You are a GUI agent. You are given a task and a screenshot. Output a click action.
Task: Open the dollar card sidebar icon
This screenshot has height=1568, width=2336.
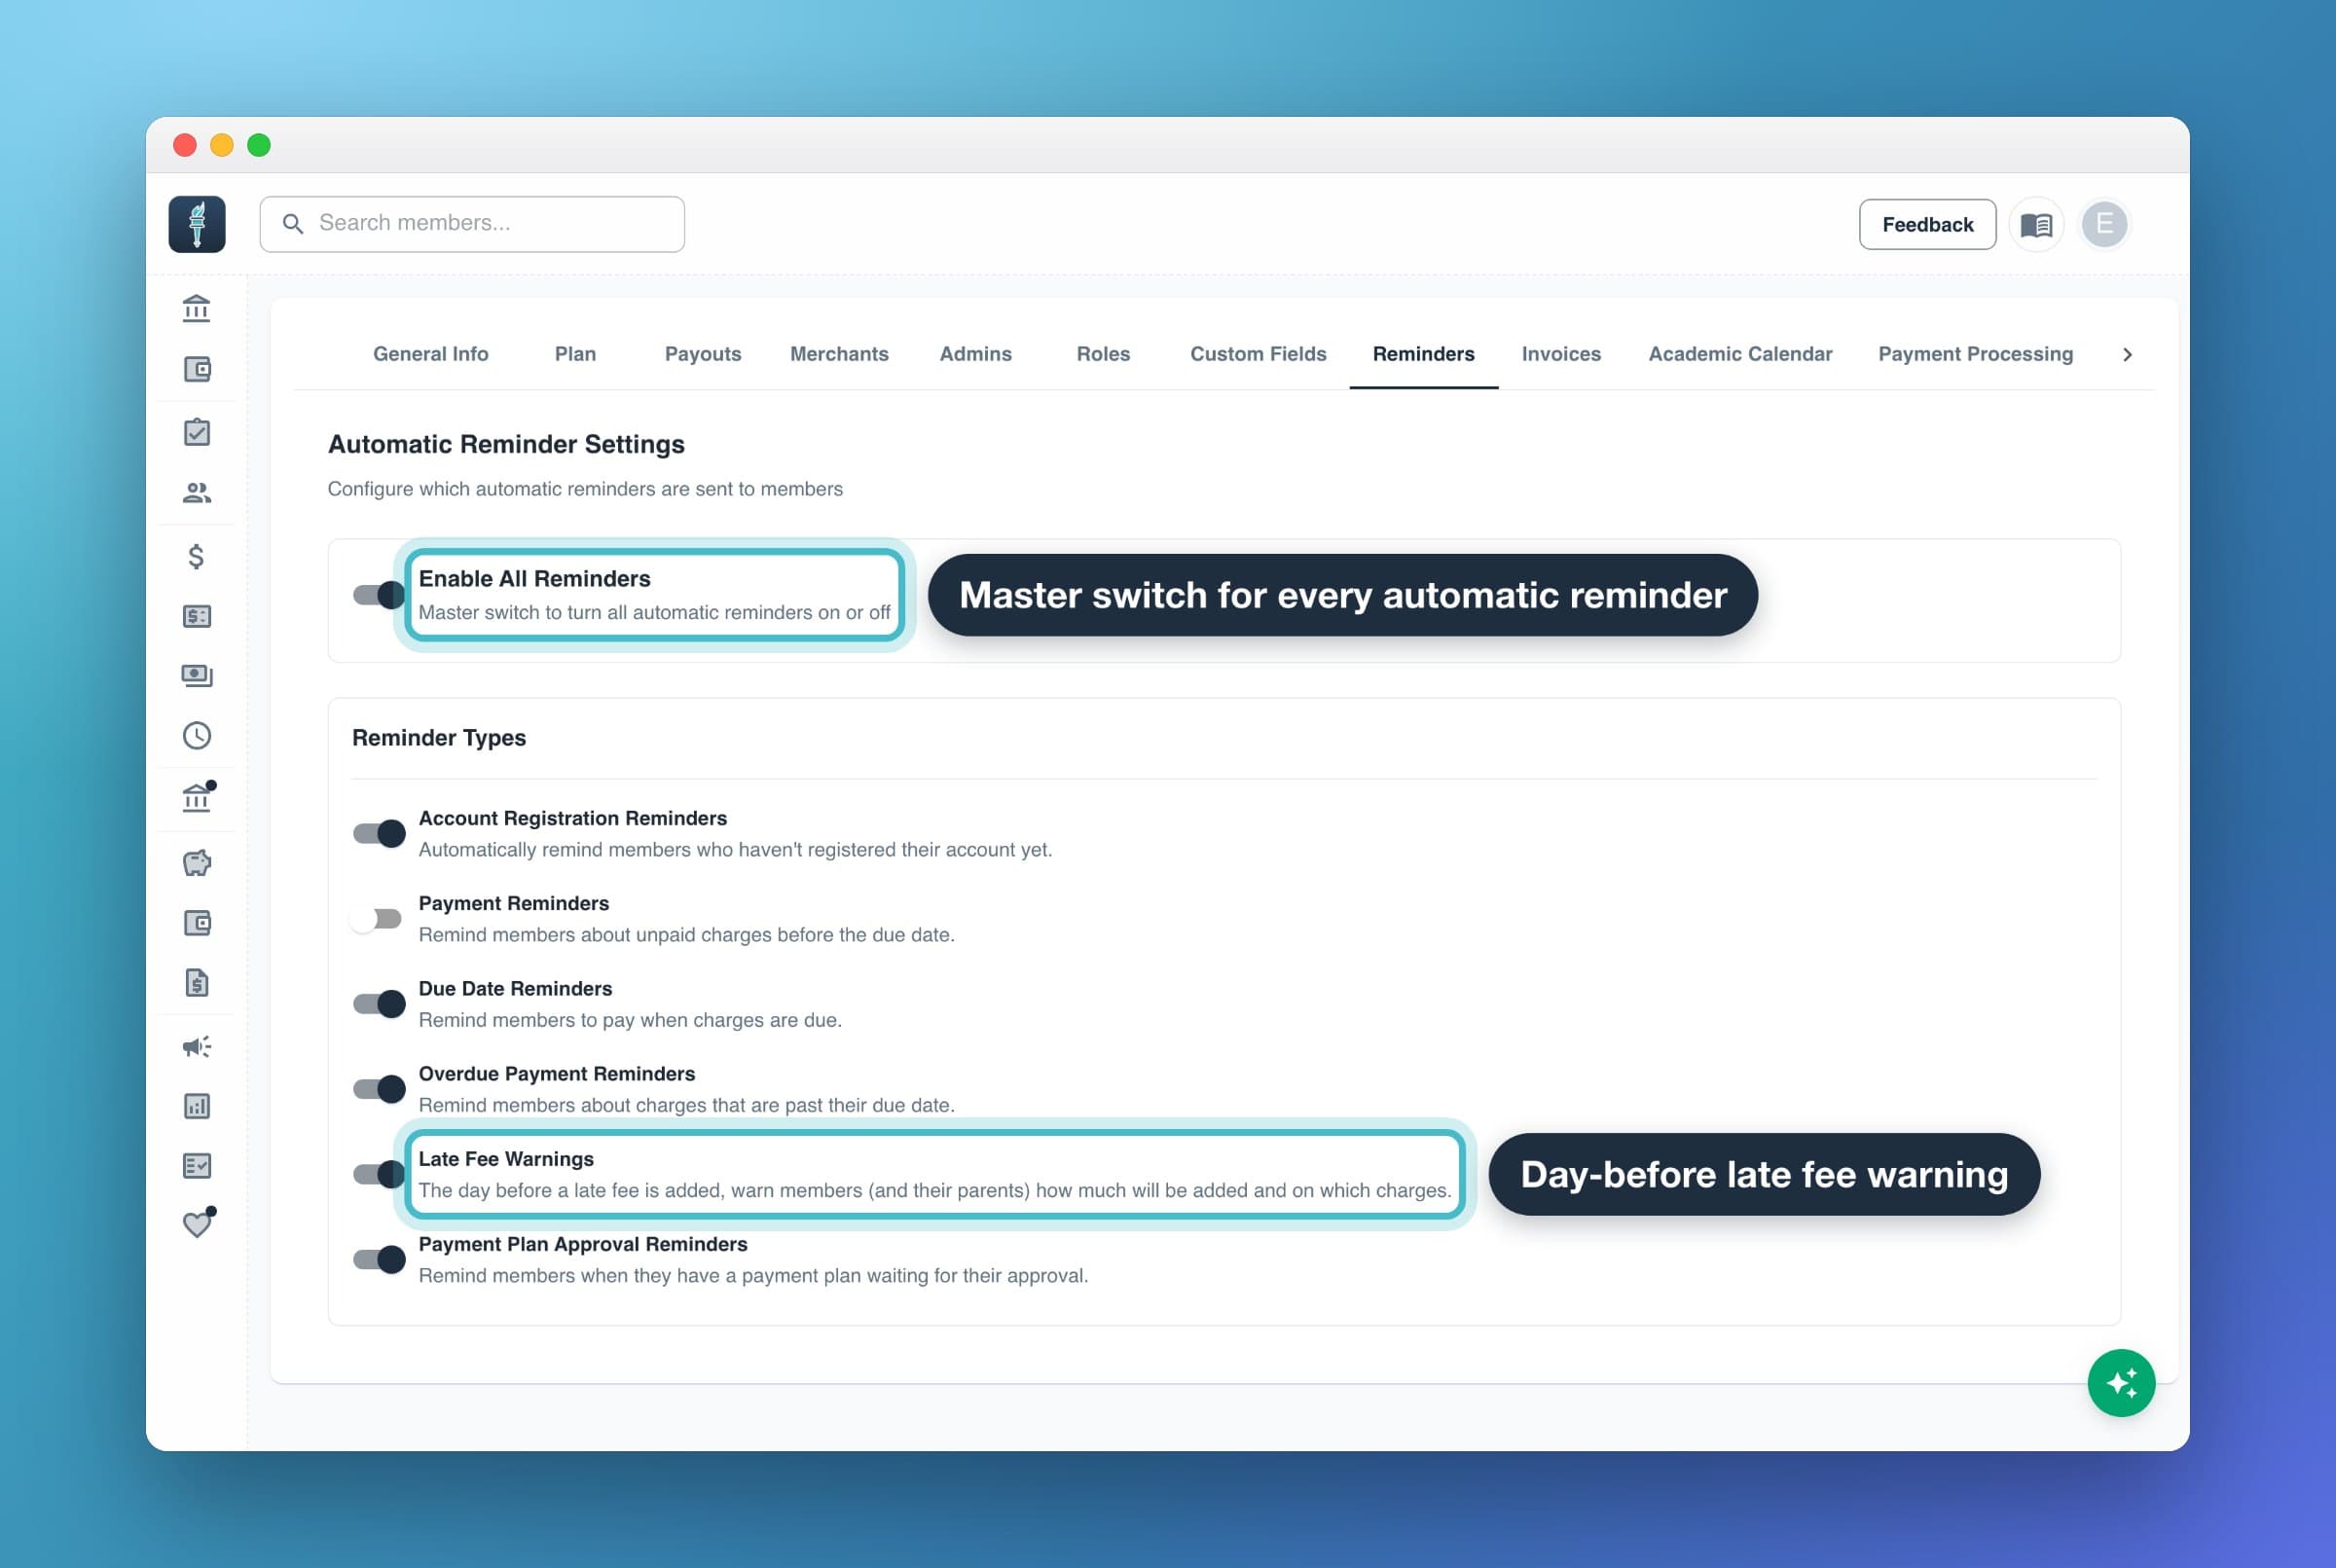(x=197, y=616)
